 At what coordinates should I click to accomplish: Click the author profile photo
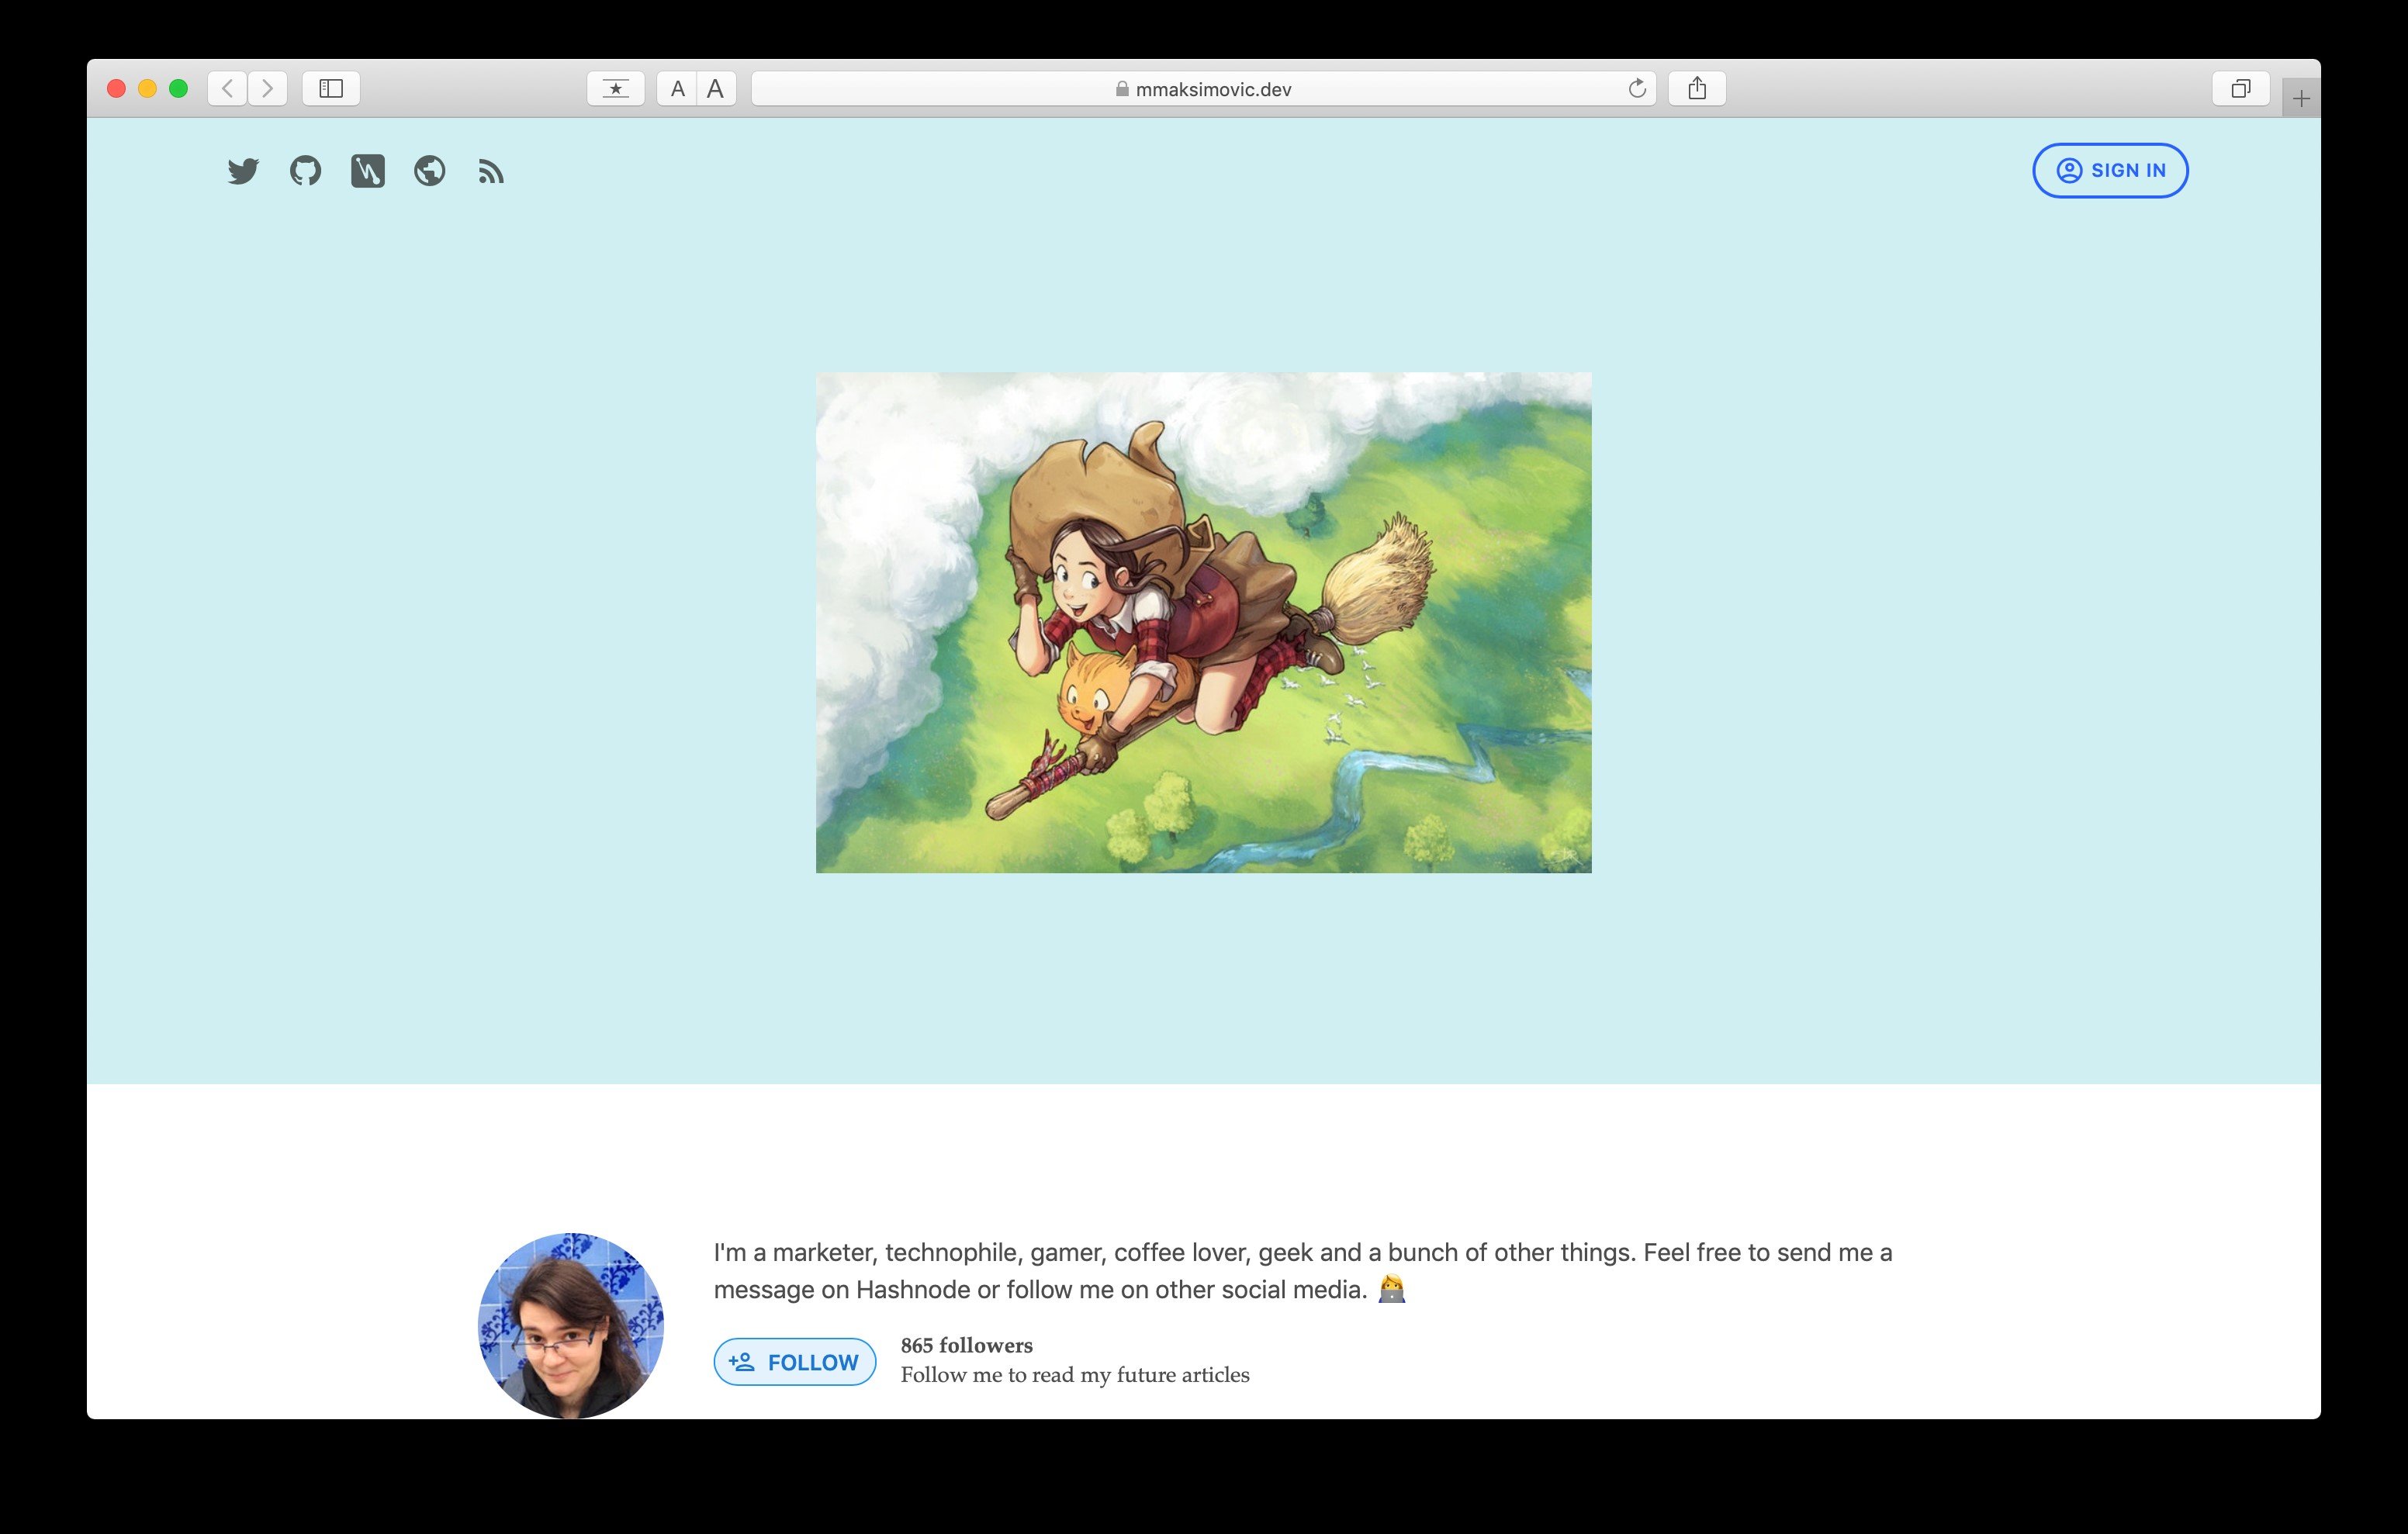click(x=571, y=1325)
